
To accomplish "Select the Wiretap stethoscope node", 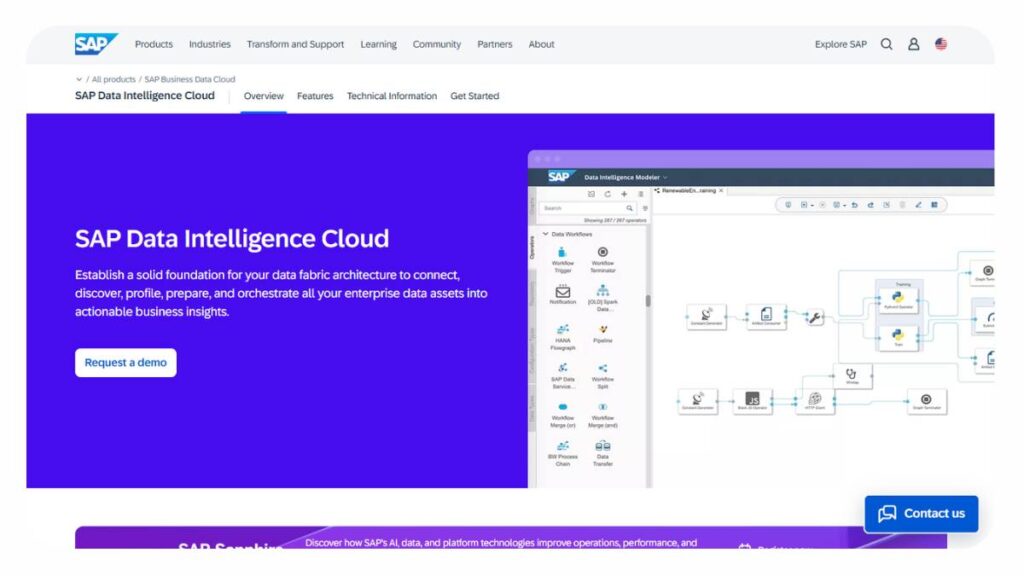I will [852, 376].
